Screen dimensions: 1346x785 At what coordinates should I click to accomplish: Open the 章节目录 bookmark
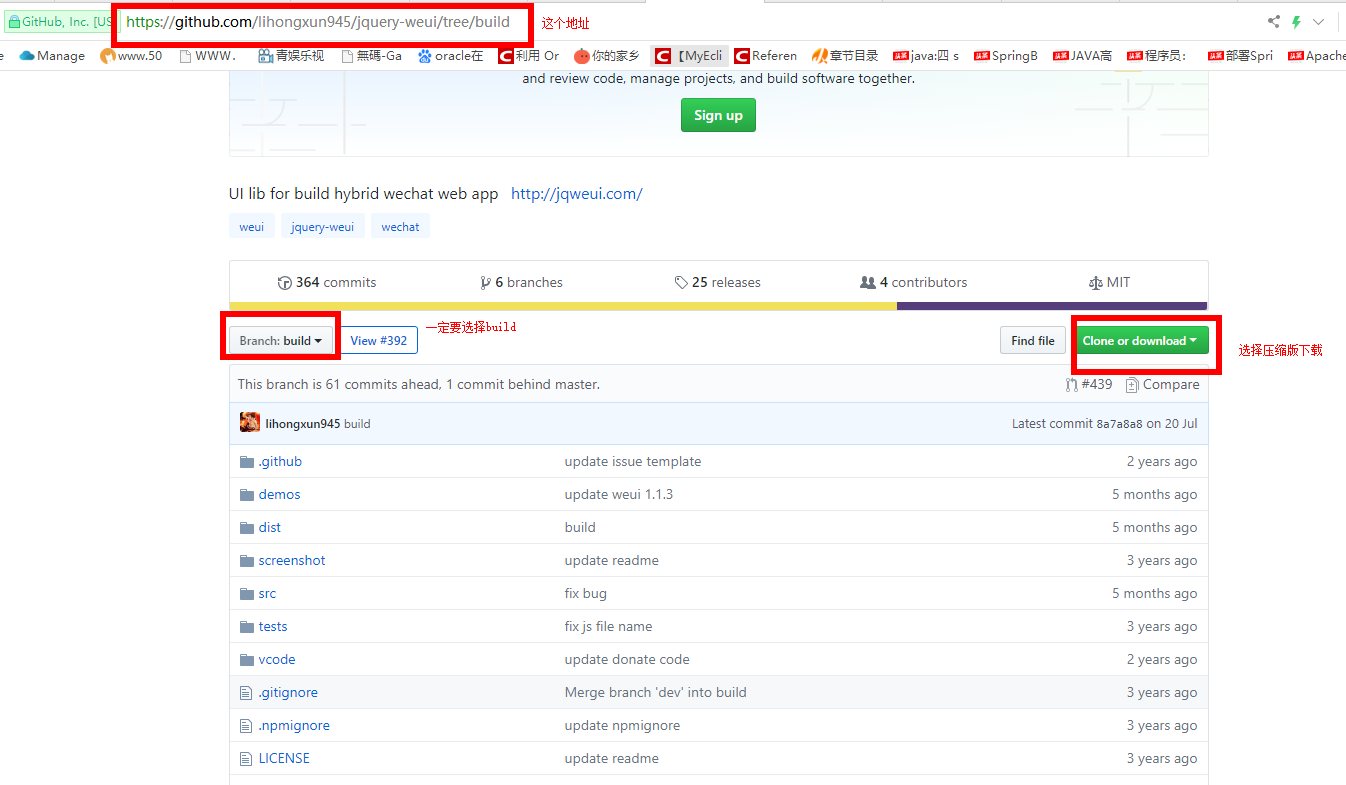845,56
